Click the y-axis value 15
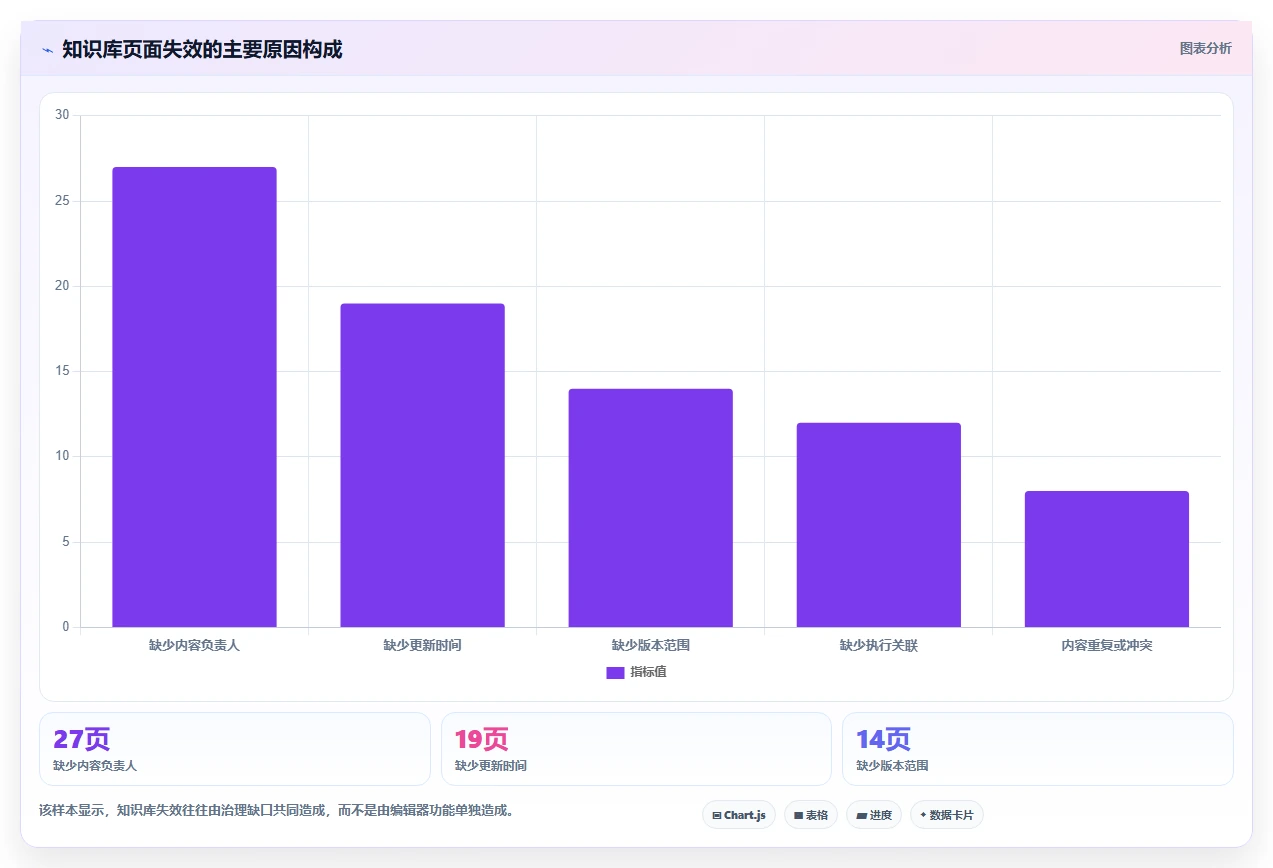This screenshot has height=868, width=1273. pyautogui.click(x=62, y=372)
